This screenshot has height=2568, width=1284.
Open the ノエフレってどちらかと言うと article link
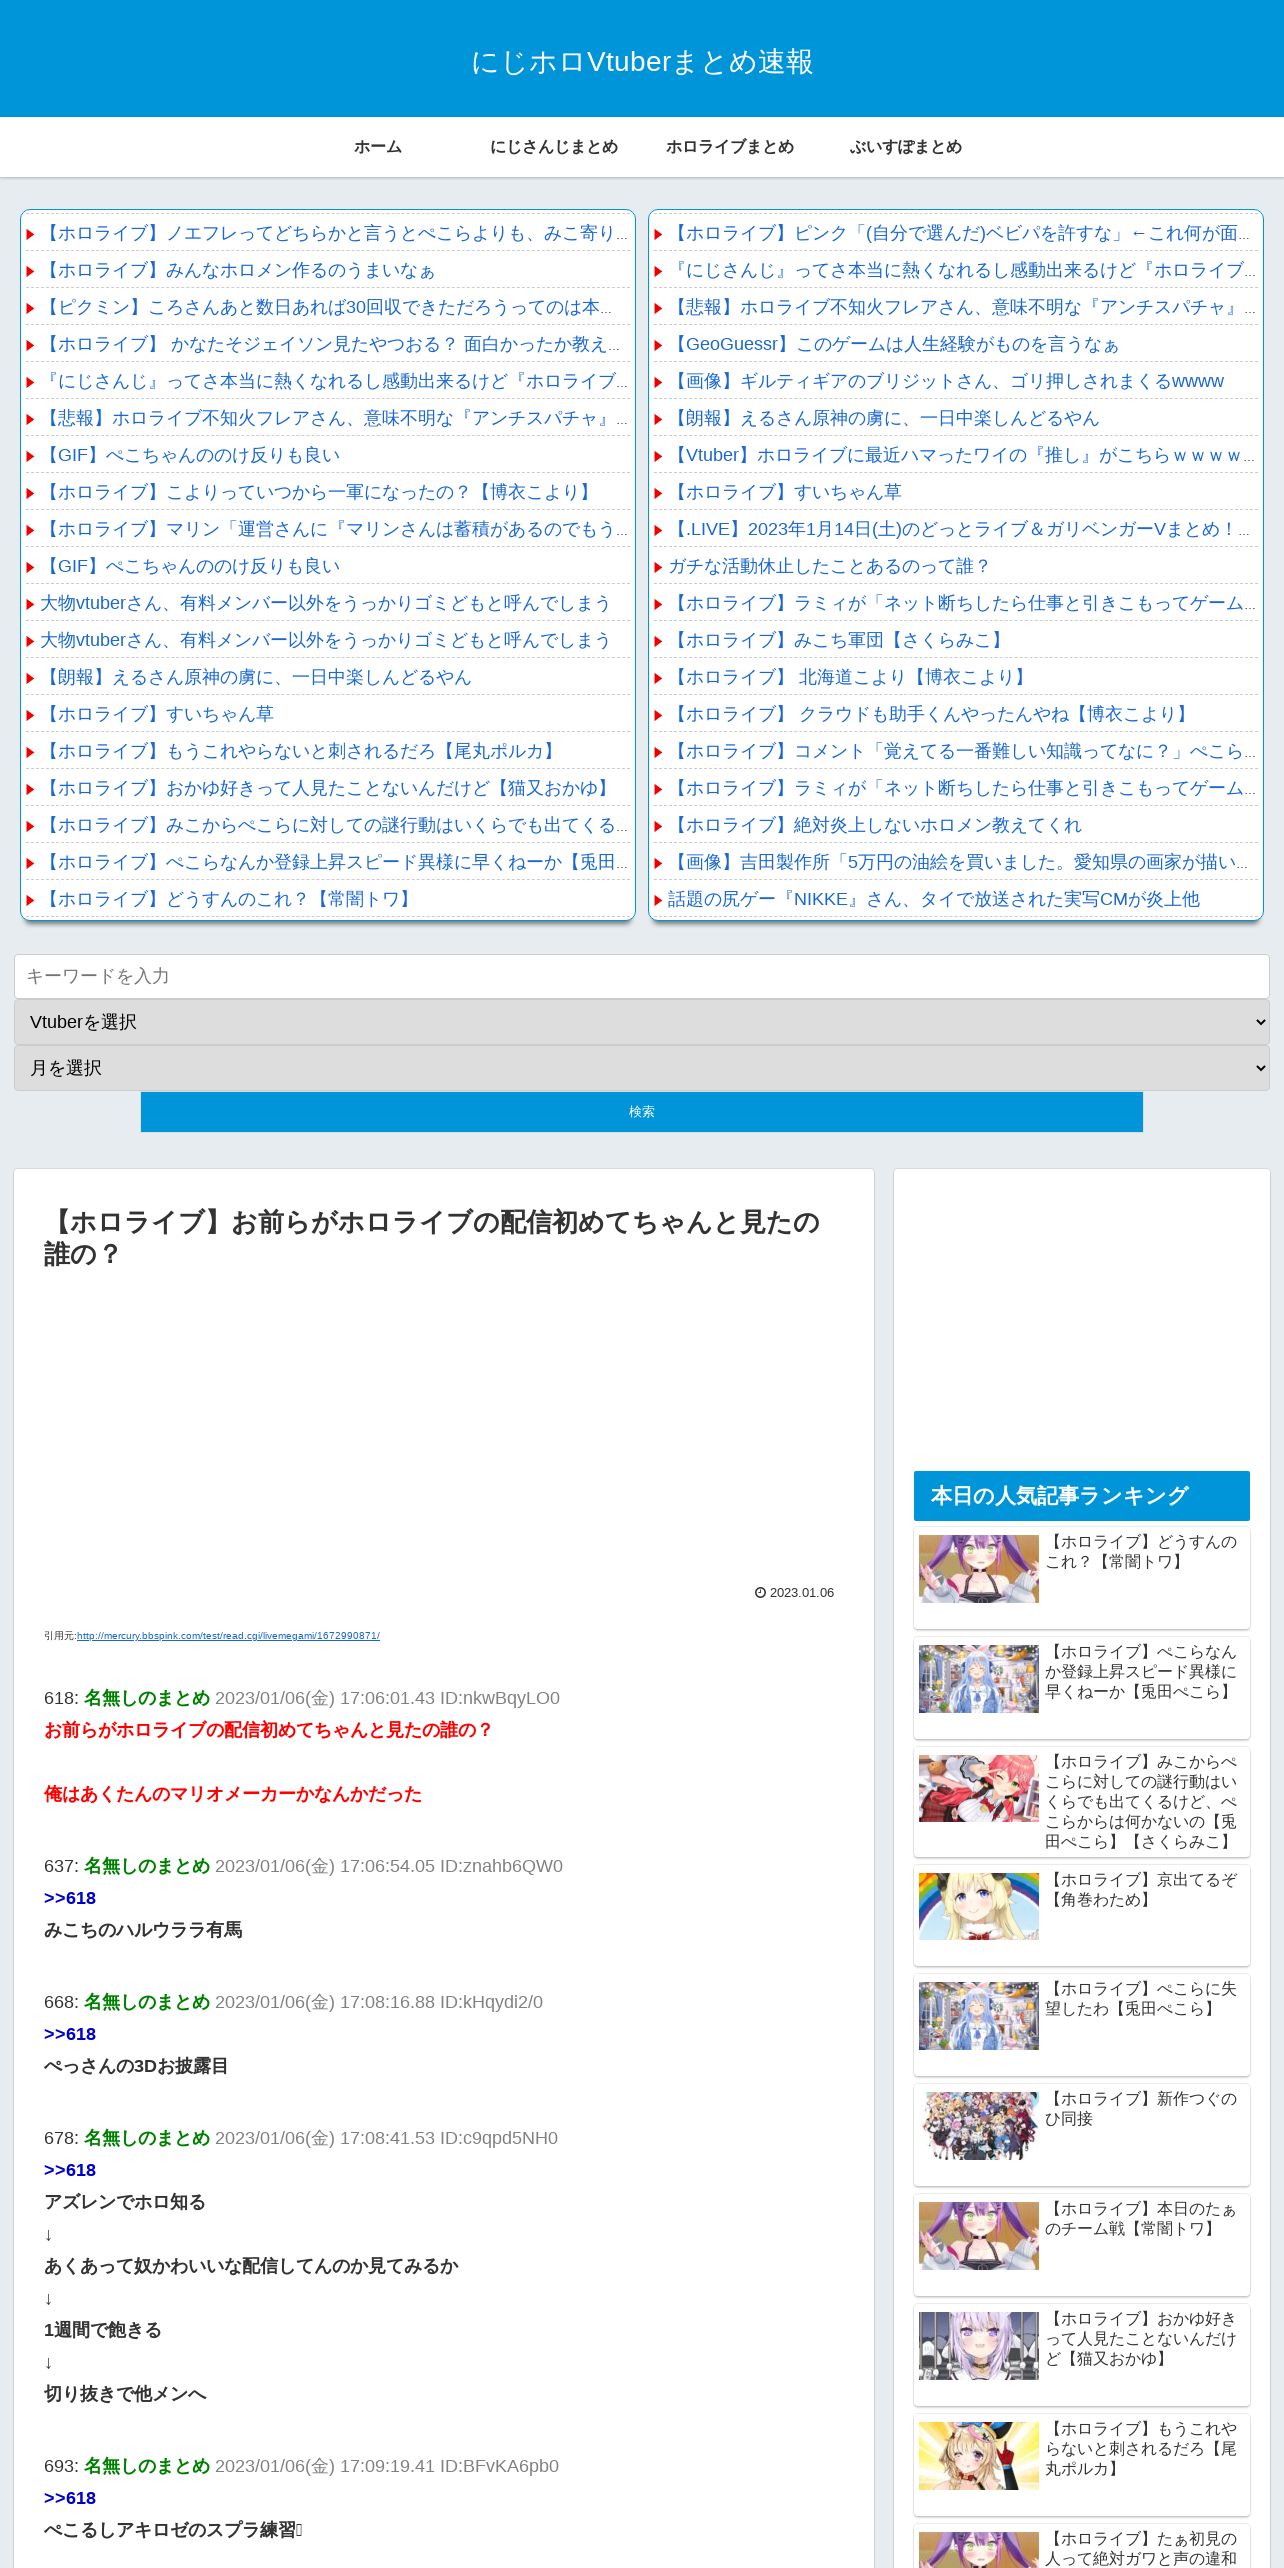tap(334, 233)
